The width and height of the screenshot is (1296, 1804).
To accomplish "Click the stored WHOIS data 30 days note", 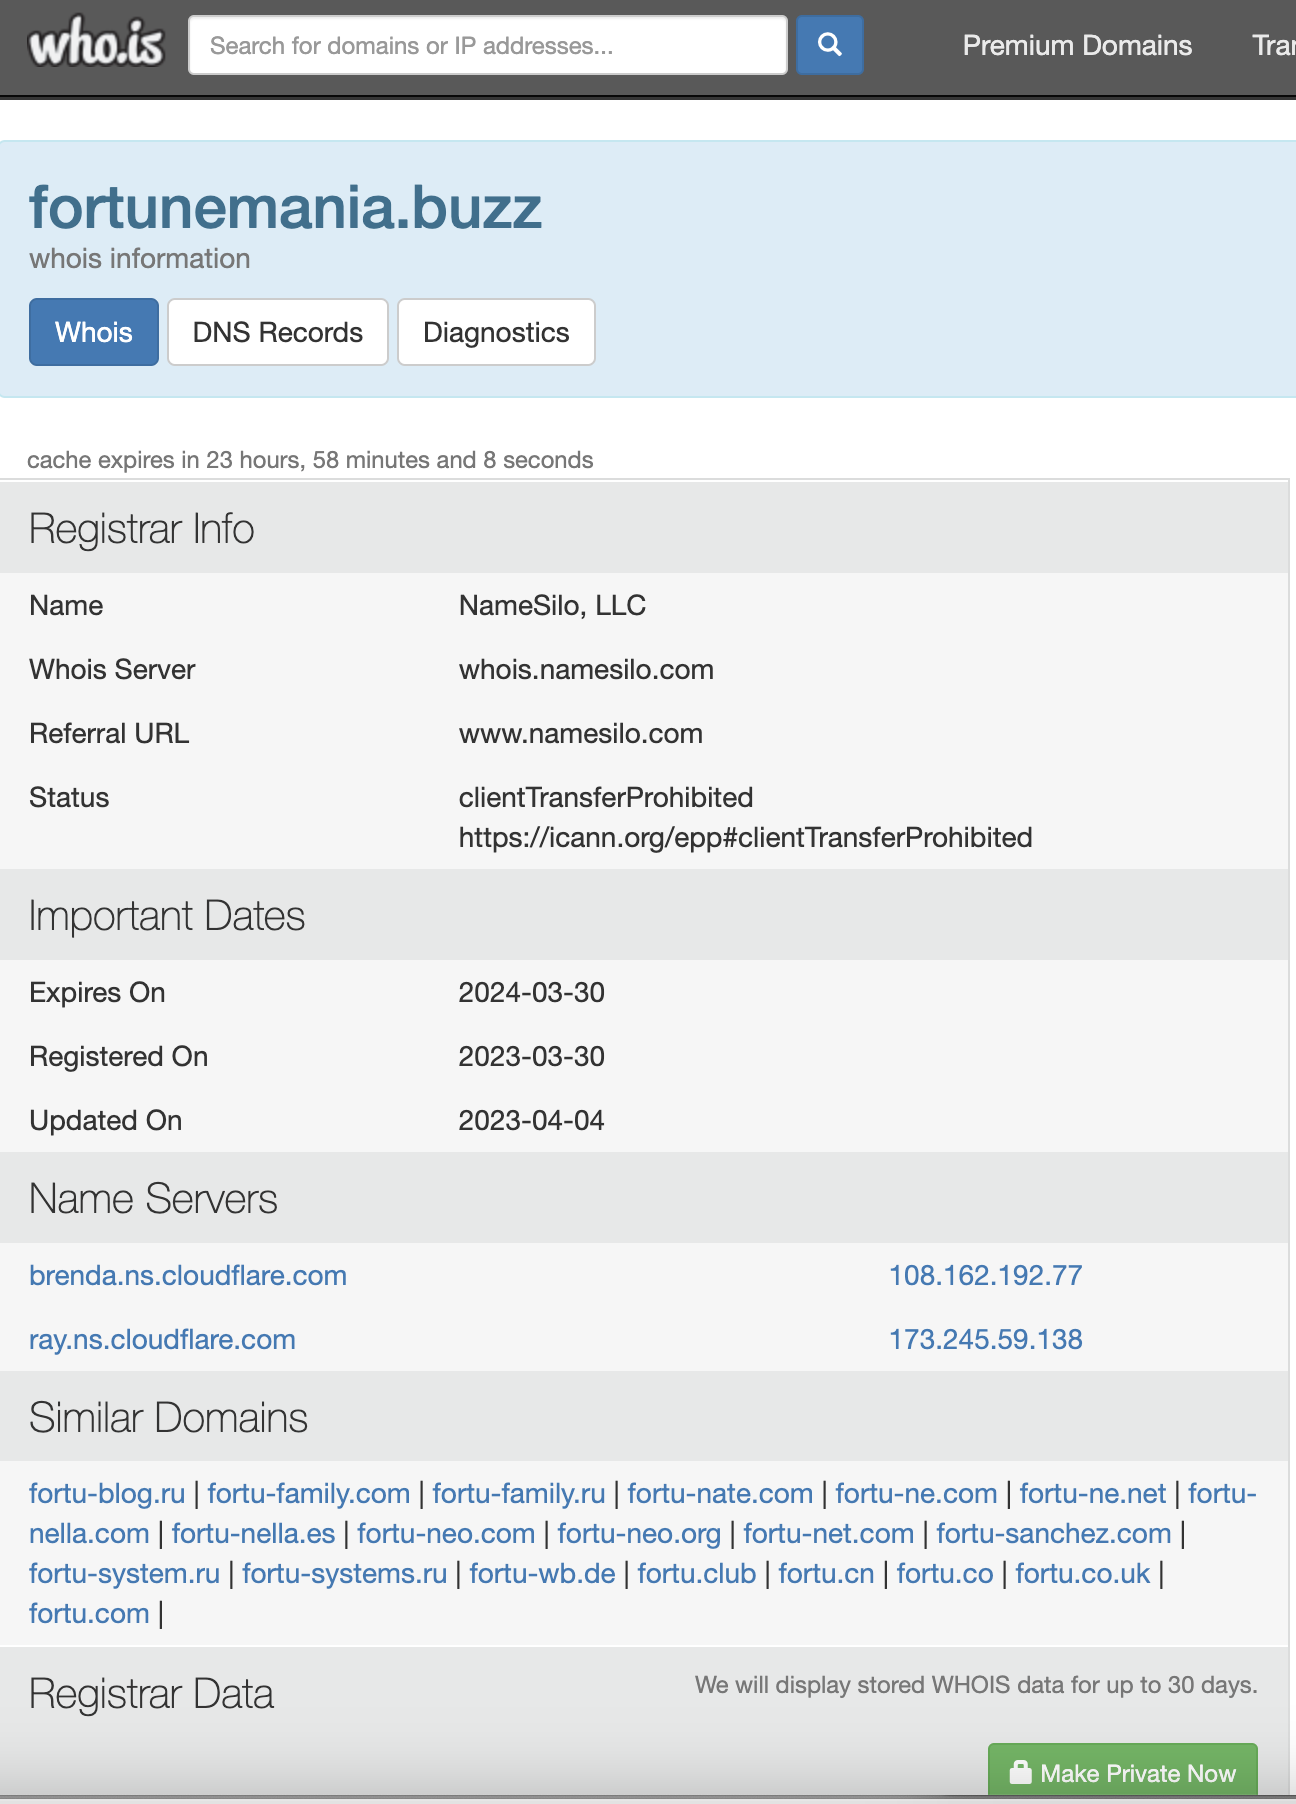I will (976, 1686).
